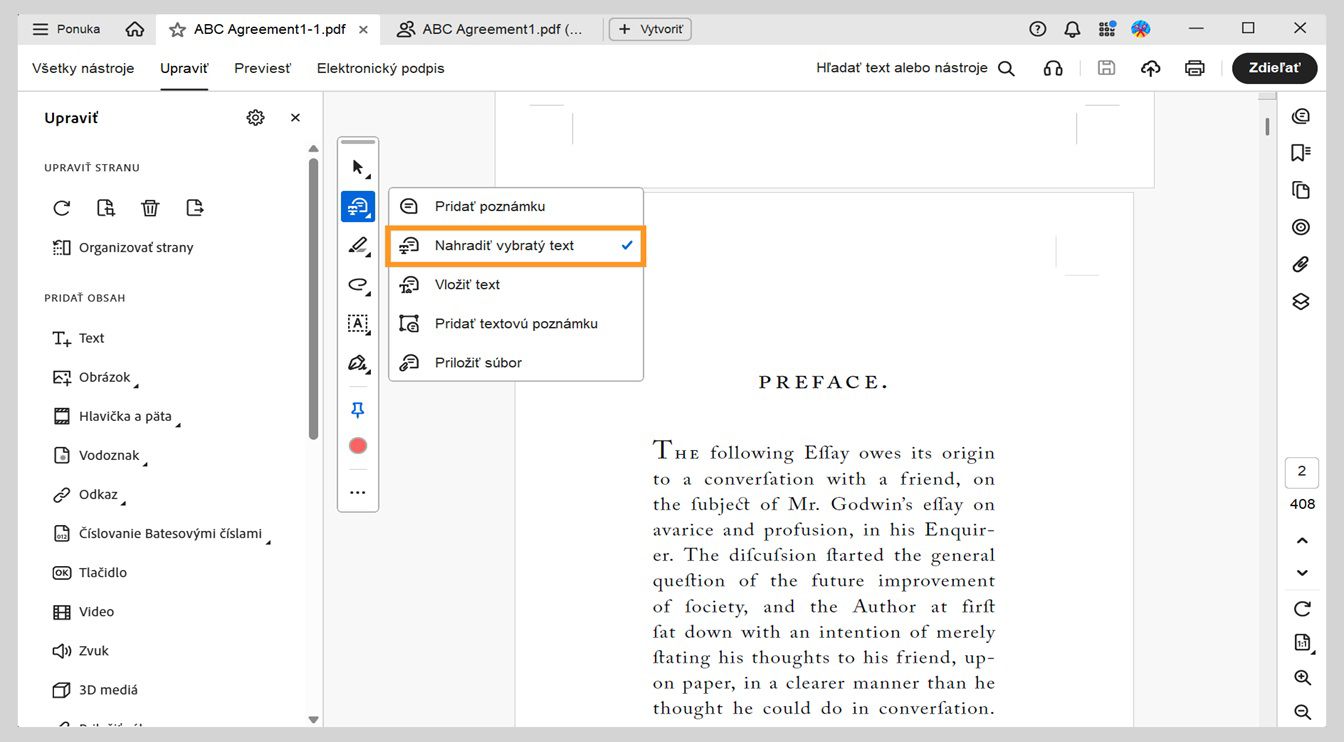Image resolution: width=1344 pixels, height=742 pixels.
Task: Choose Vložiť text from the menu
Action: (x=516, y=284)
